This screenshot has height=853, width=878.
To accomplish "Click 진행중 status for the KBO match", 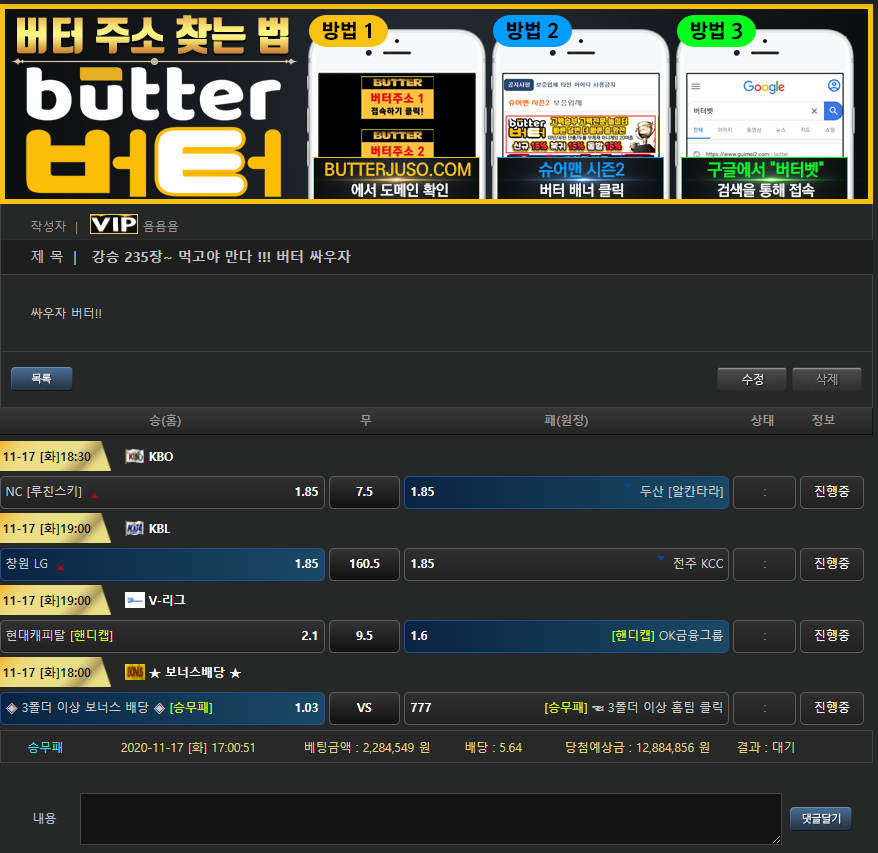I will tap(831, 492).
